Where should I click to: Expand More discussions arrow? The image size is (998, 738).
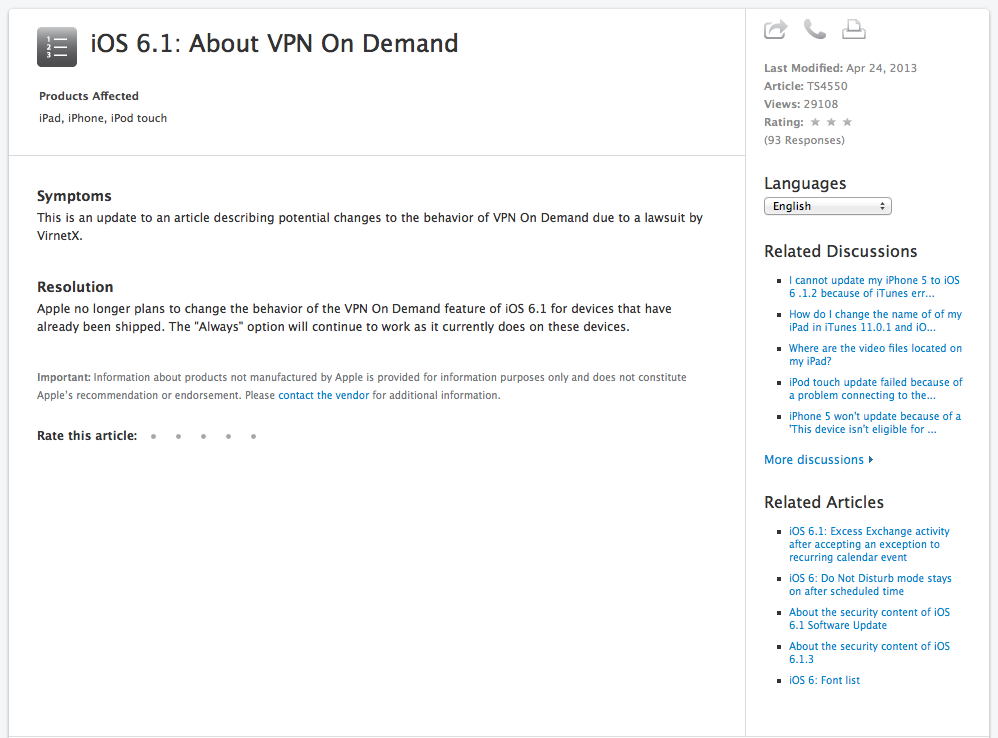click(871, 460)
